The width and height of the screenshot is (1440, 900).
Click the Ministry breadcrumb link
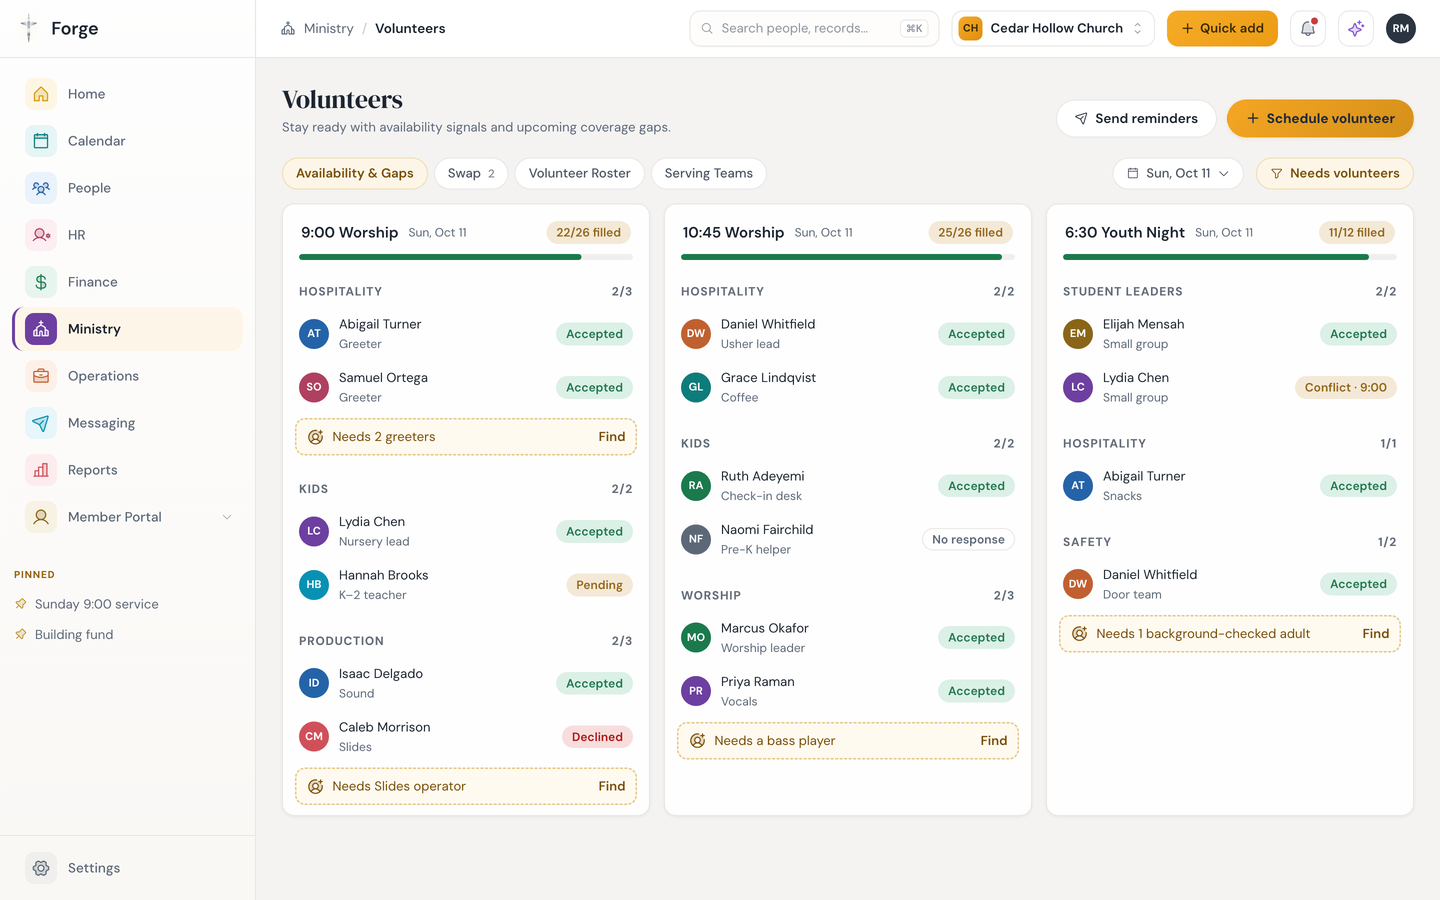[x=328, y=28]
